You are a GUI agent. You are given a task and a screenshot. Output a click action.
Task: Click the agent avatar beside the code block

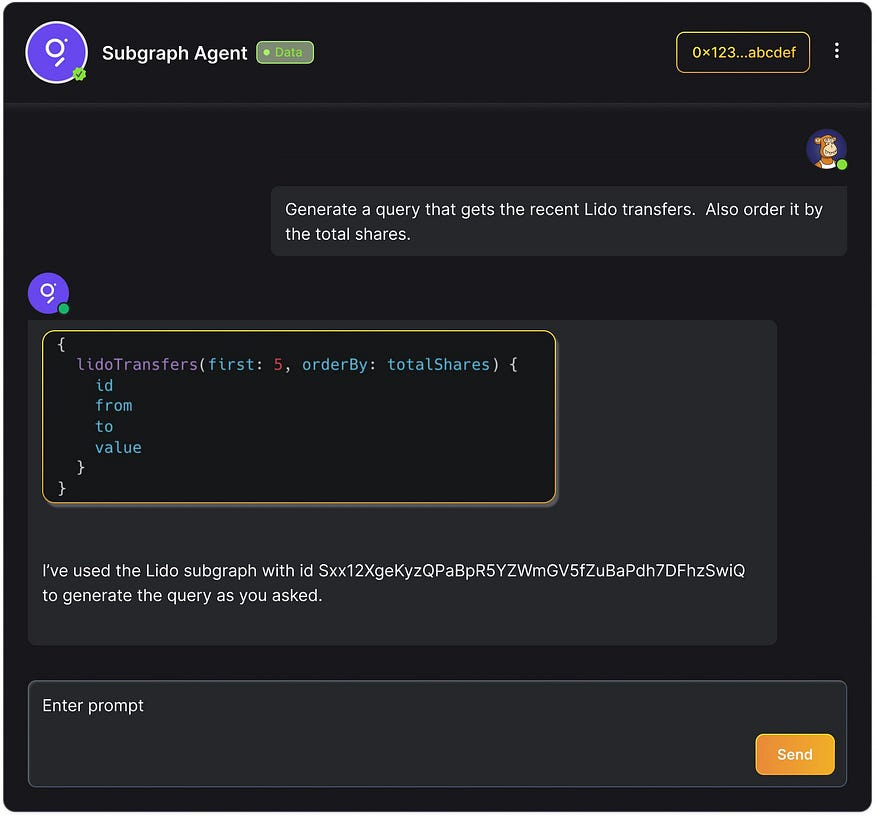(48, 292)
